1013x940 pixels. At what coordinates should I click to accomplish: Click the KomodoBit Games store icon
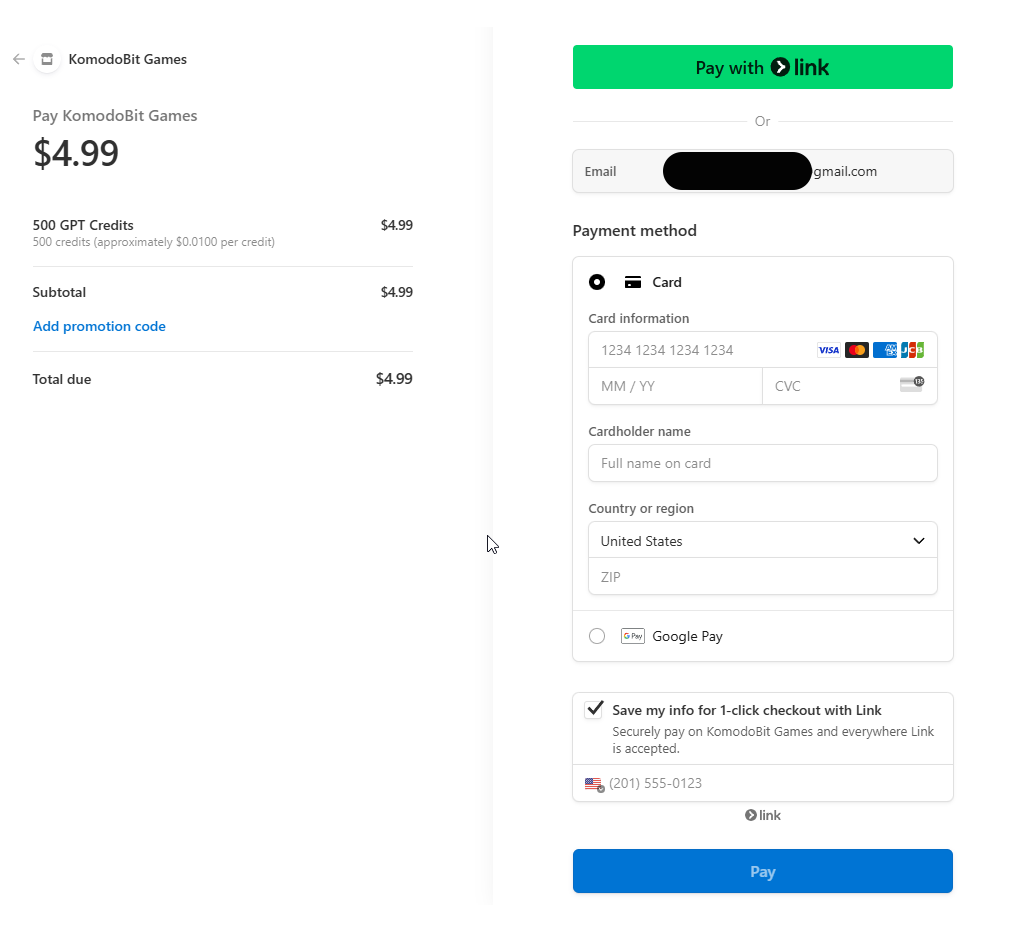click(47, 59)
